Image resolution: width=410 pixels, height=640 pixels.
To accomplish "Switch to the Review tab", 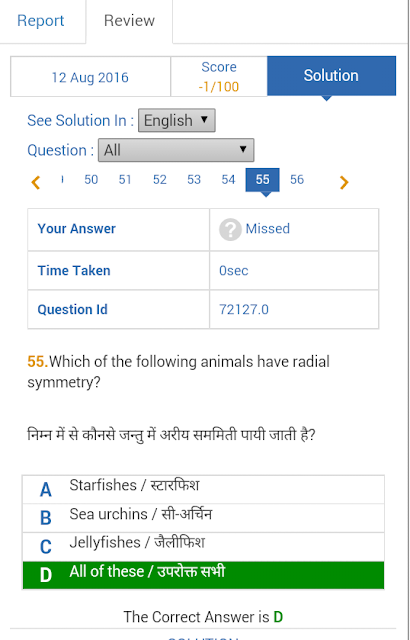I will coord(129,20).
